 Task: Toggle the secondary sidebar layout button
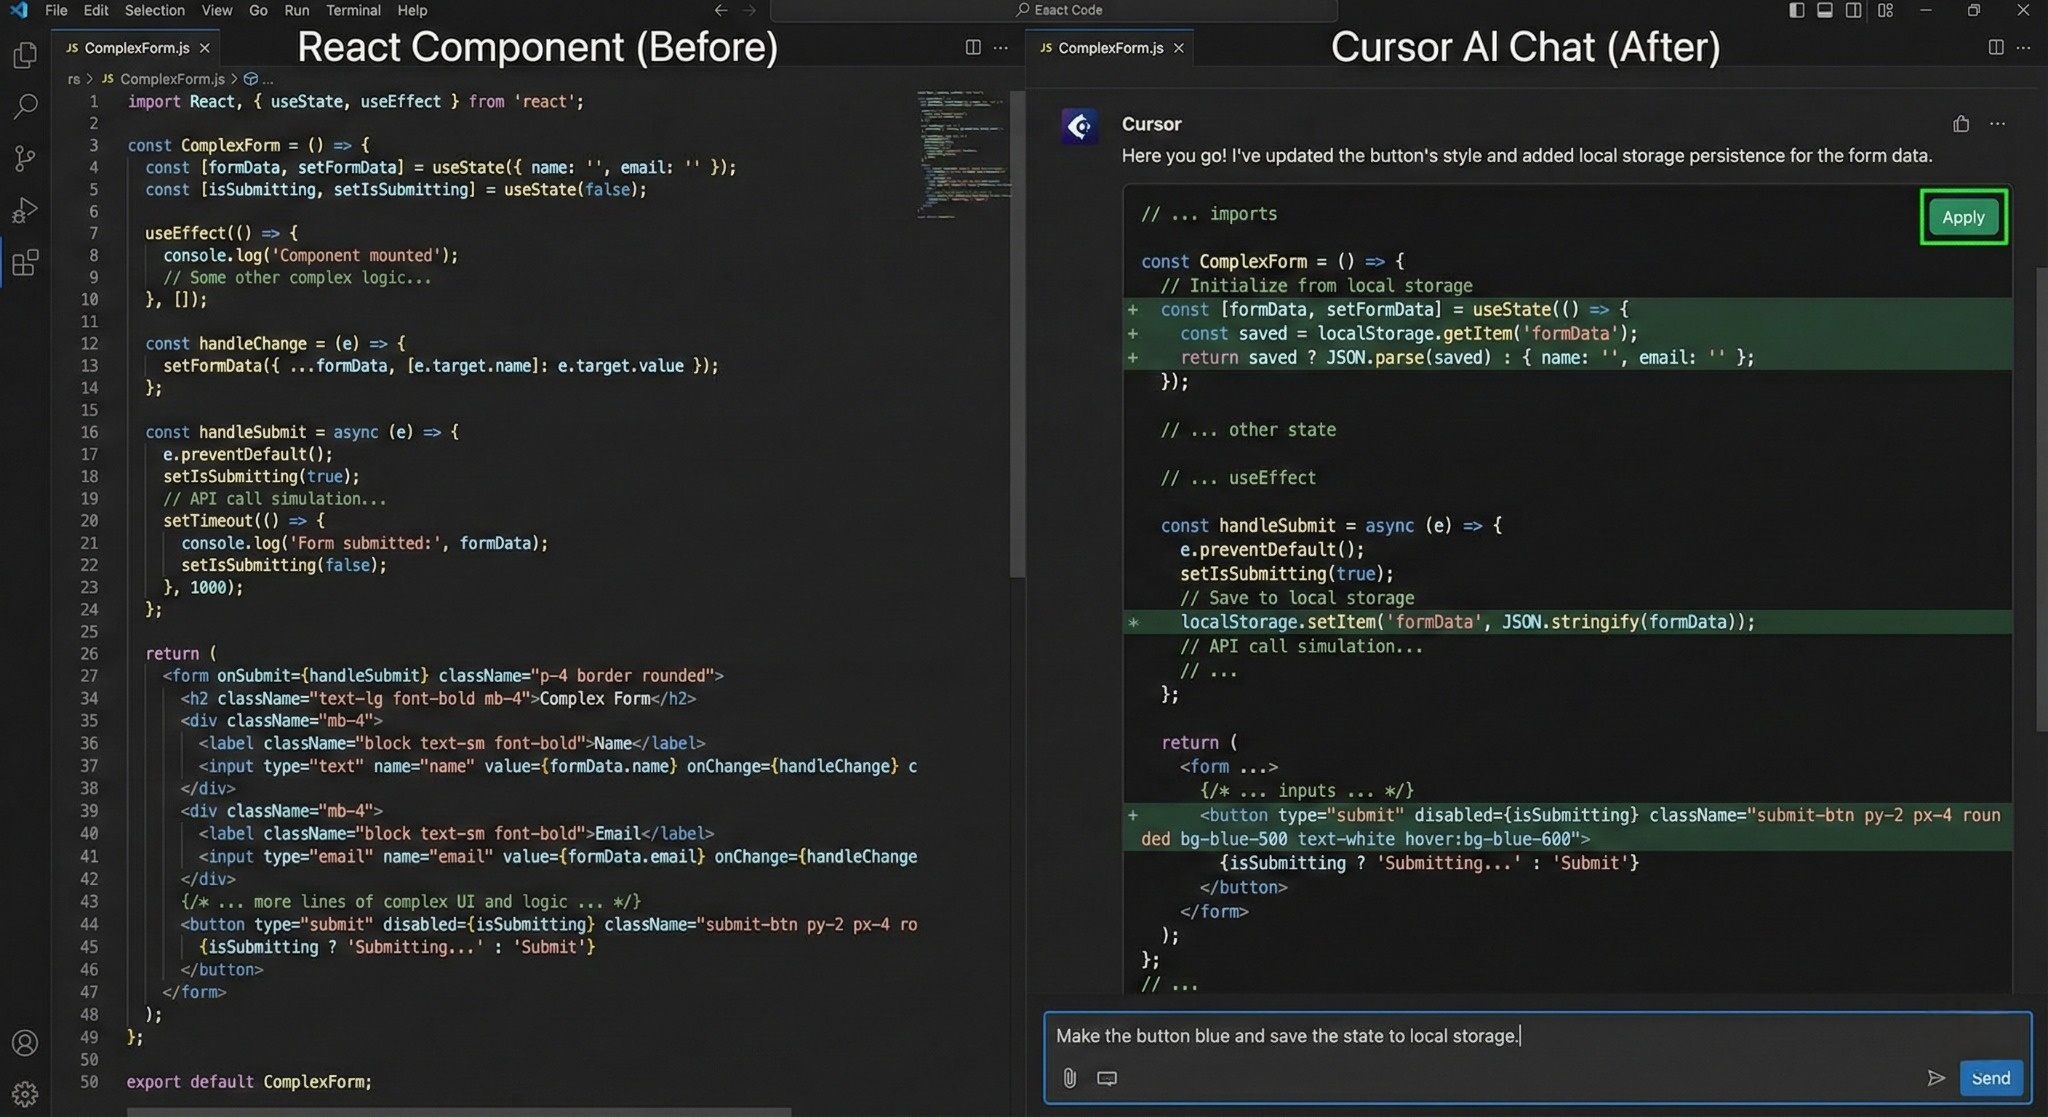1853,10
